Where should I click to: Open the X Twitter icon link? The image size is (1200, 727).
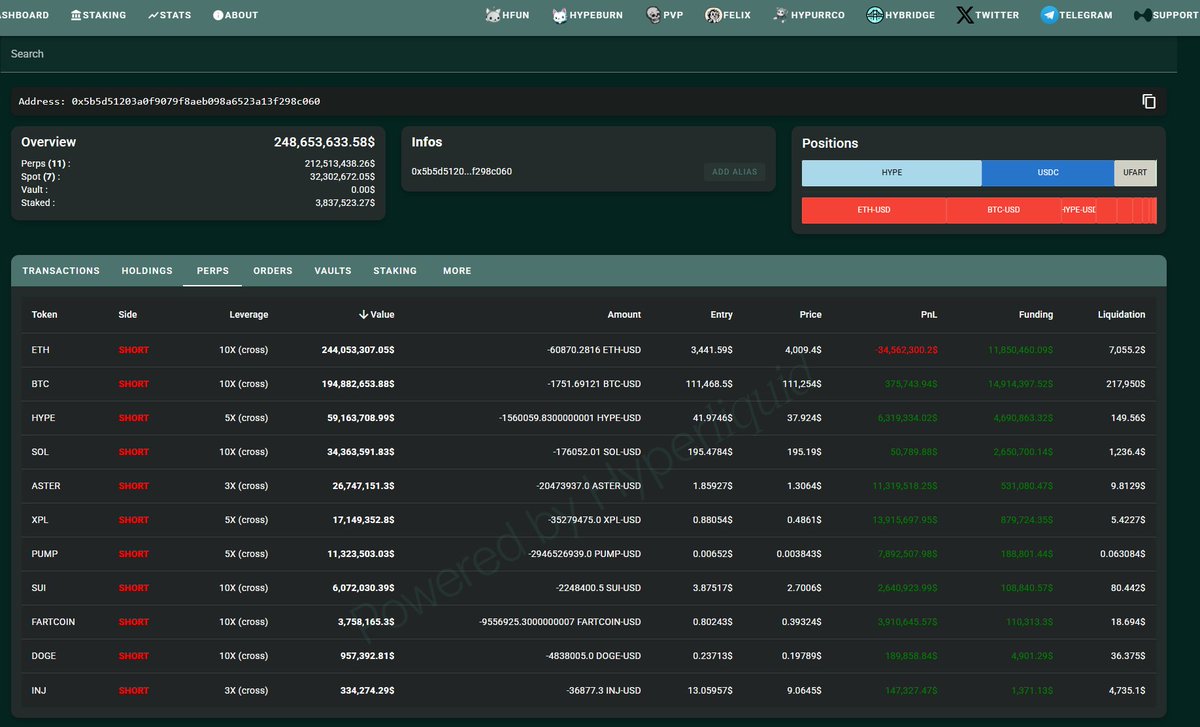pyautogui.click(x=964, y=15)
